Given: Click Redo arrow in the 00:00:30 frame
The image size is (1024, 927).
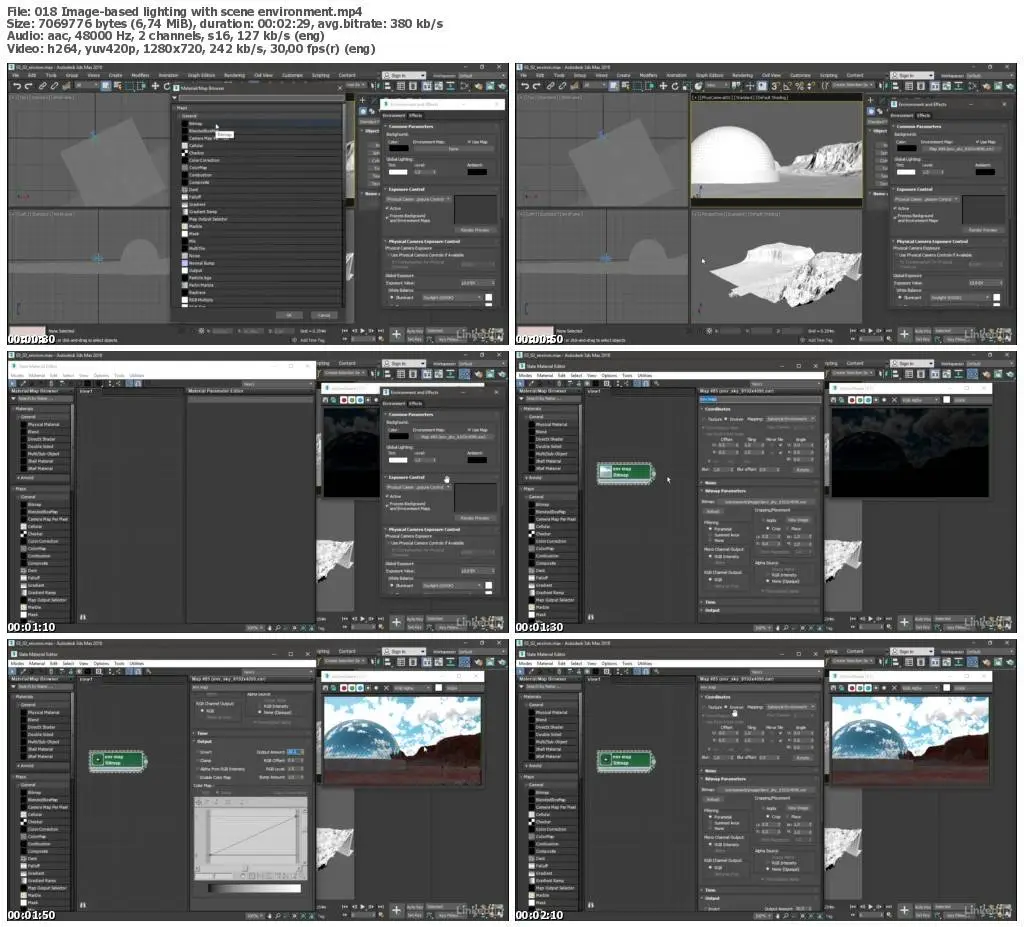Looking at the screenshot, I should click(x=29, y=86).
